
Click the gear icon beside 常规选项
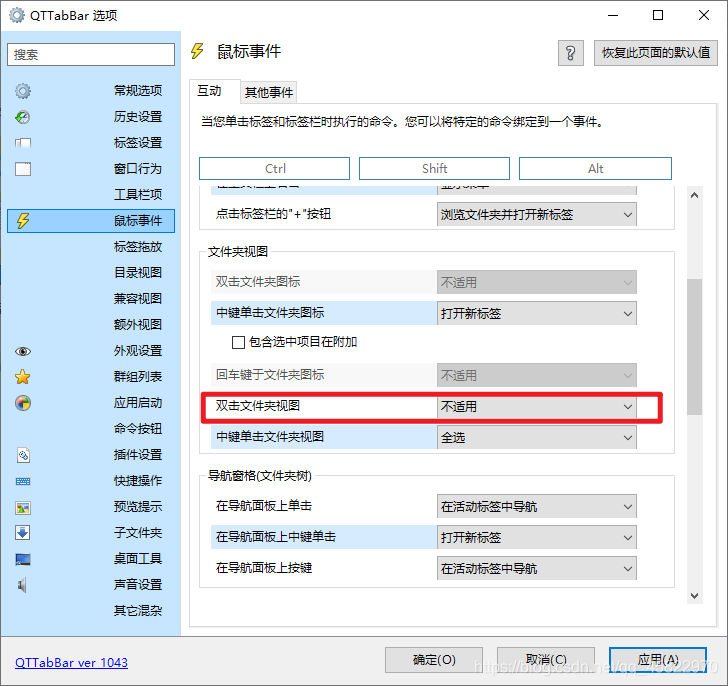[x=23, y=91]
